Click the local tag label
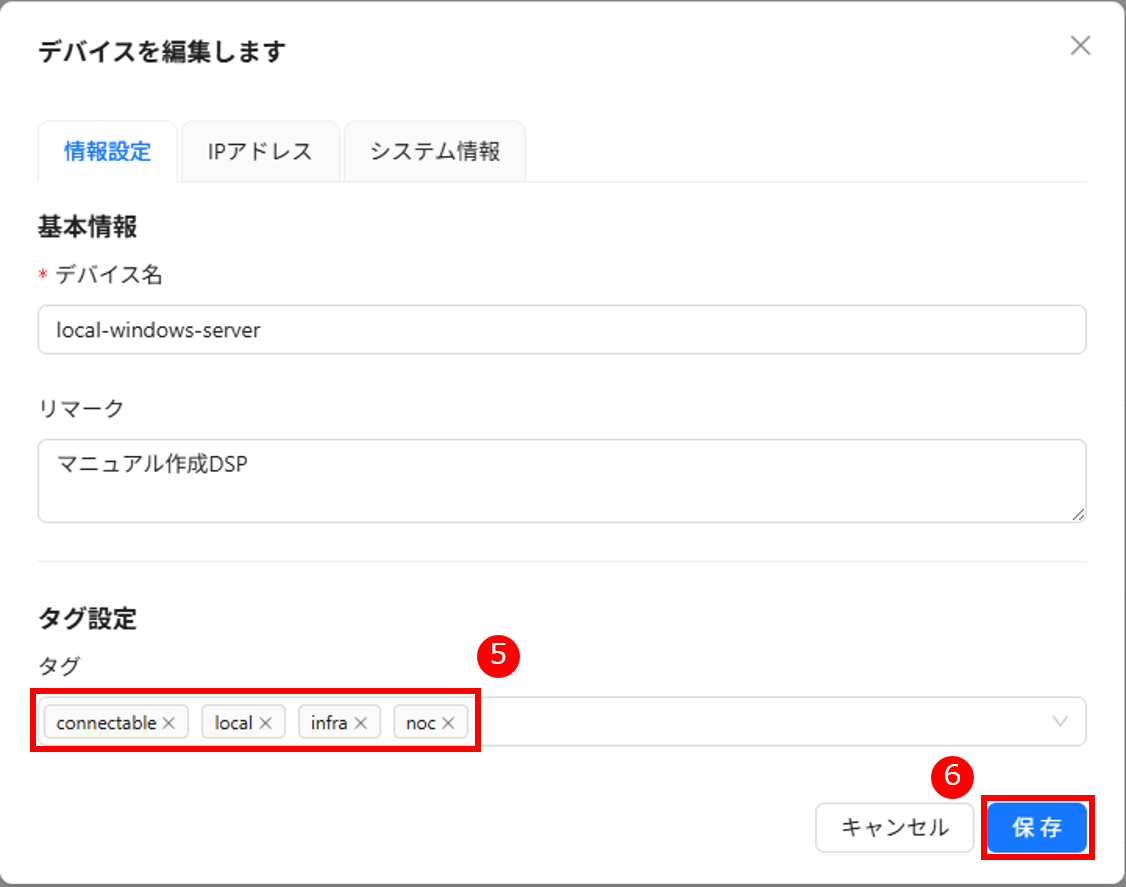 click(233, 723)
